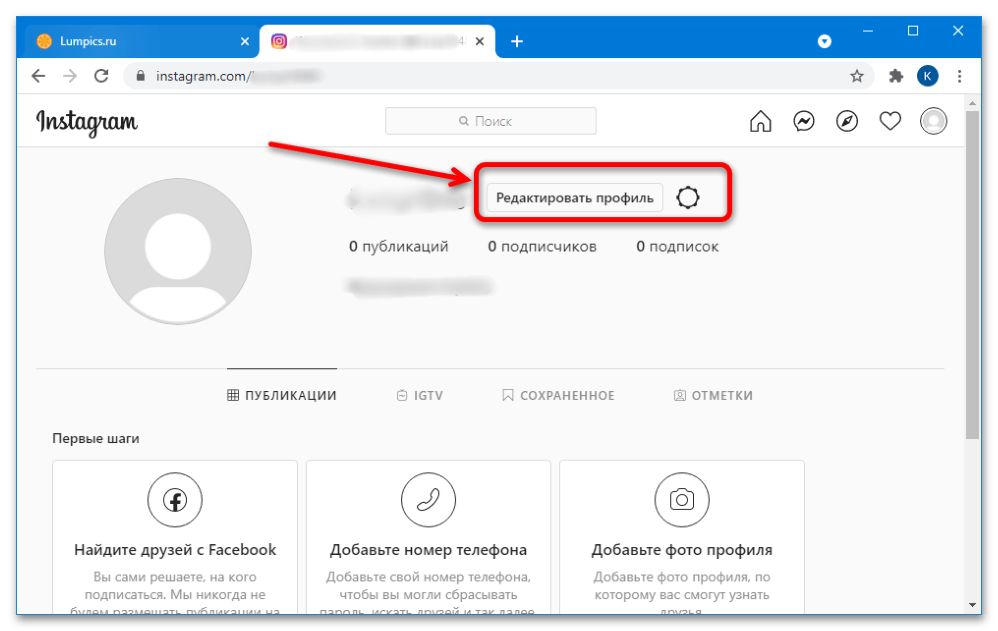Expand Chrome tab search dropdown arrow
The height and width of the screenshot is (631, 998).
pos(825,41)
